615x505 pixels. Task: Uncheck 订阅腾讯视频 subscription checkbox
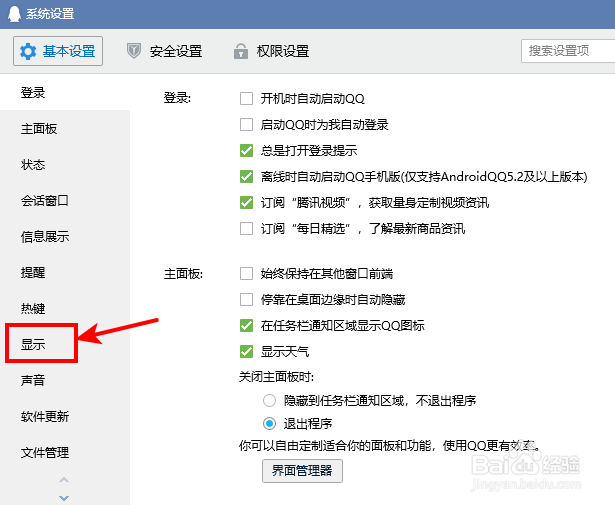point(246,203)
